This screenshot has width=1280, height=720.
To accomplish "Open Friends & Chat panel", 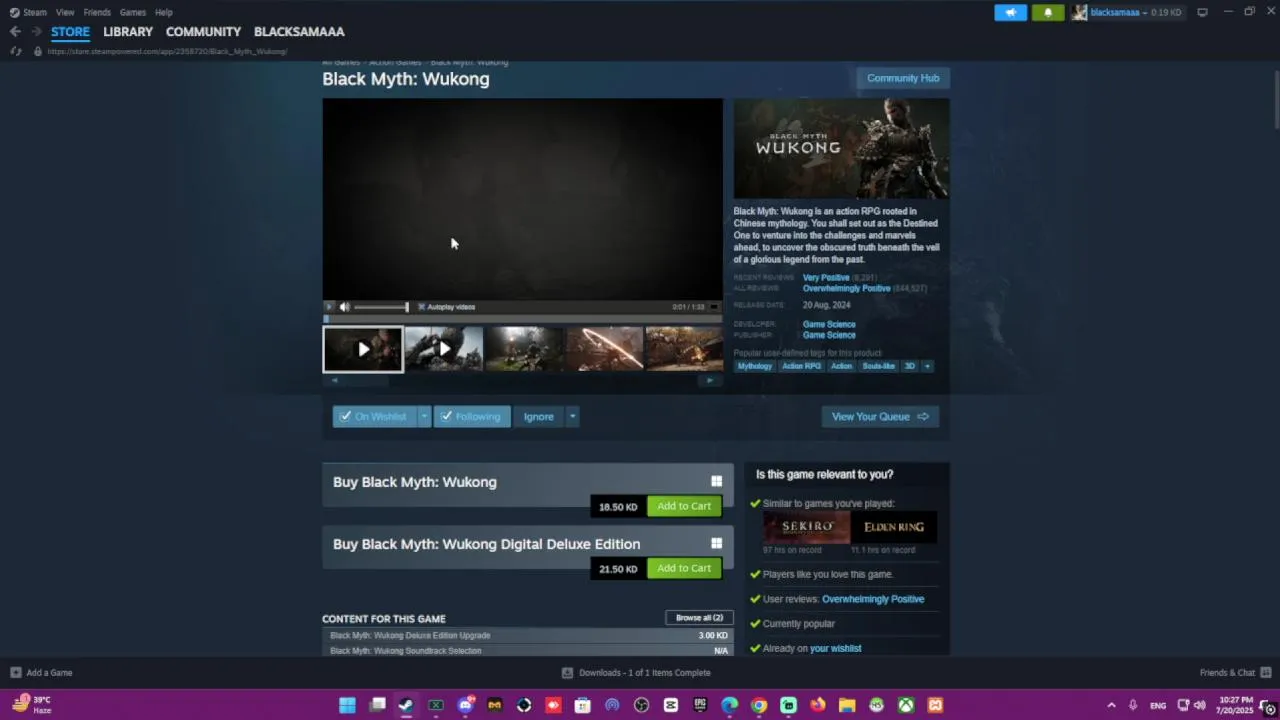I will click(x=1235, y=672).
